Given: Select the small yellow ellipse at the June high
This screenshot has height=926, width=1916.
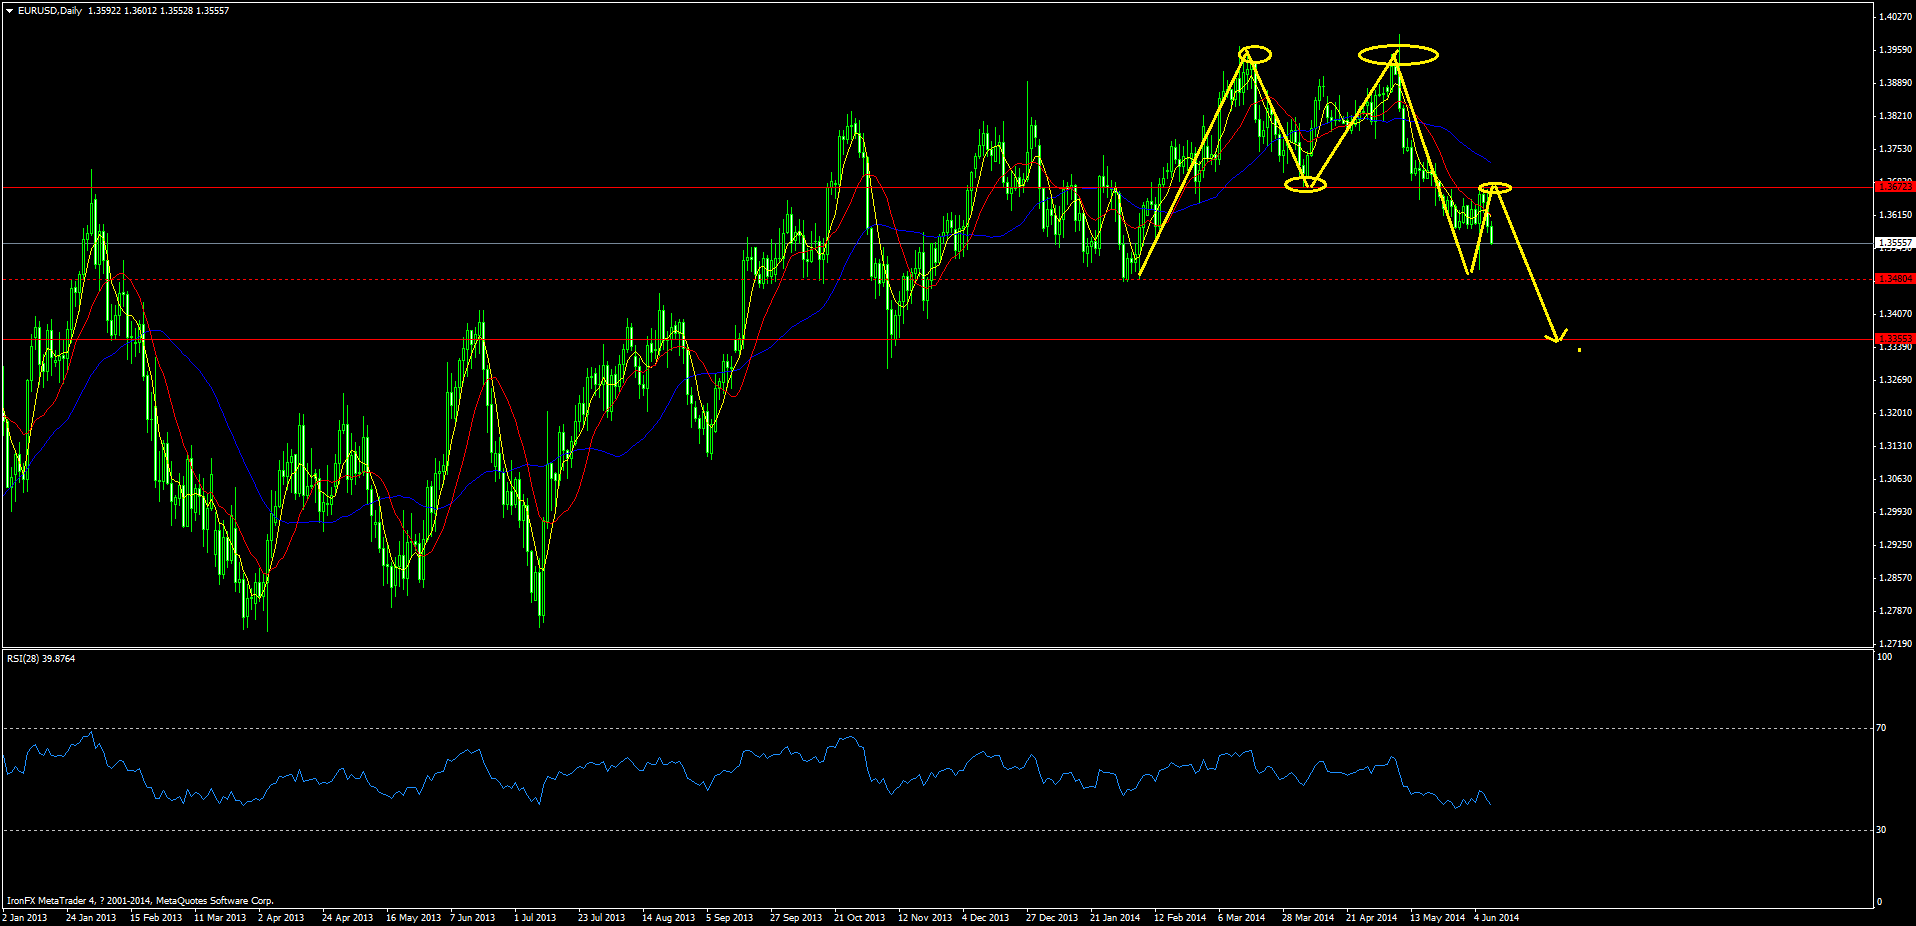Looking at the screenshot, I should click(1495, 188).
